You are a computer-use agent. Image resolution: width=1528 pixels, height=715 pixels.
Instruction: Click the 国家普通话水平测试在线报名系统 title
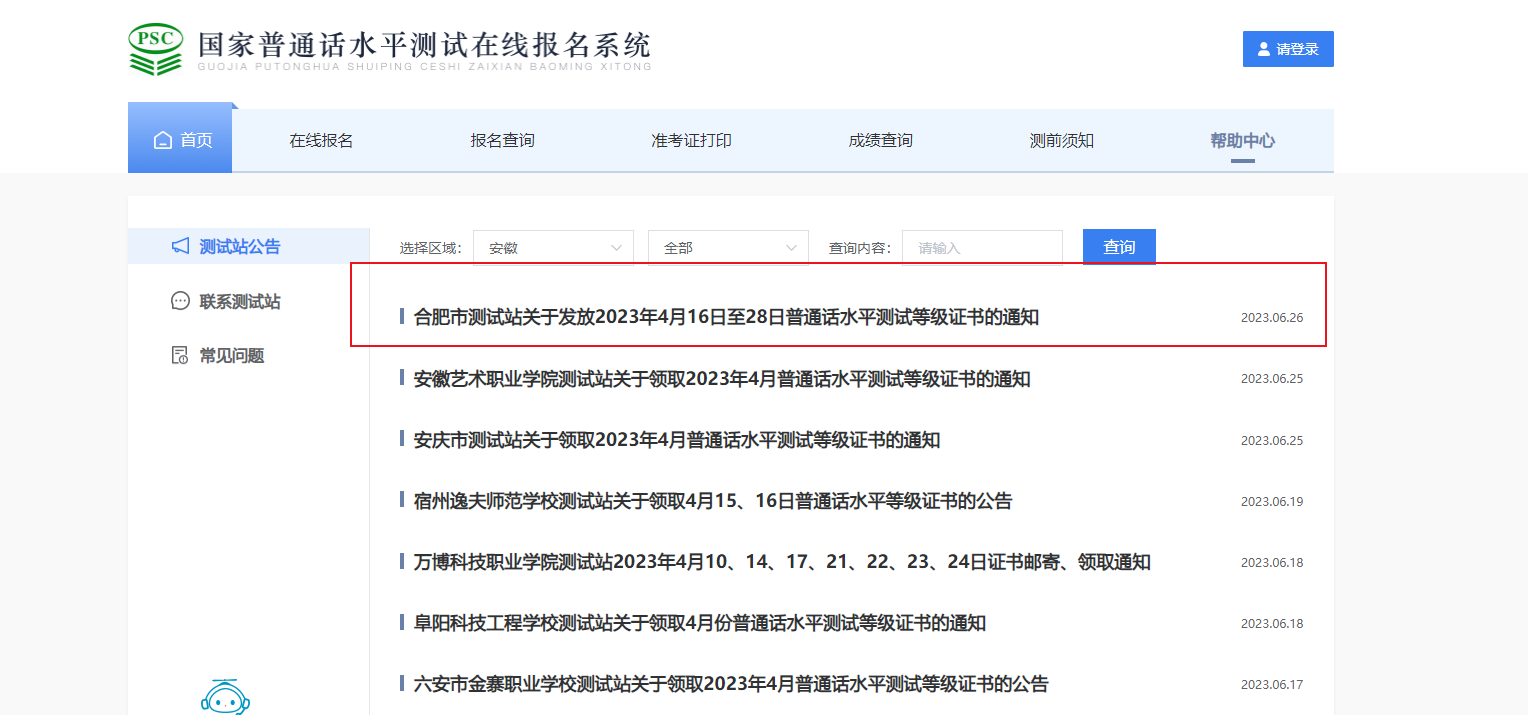(424, 45)
